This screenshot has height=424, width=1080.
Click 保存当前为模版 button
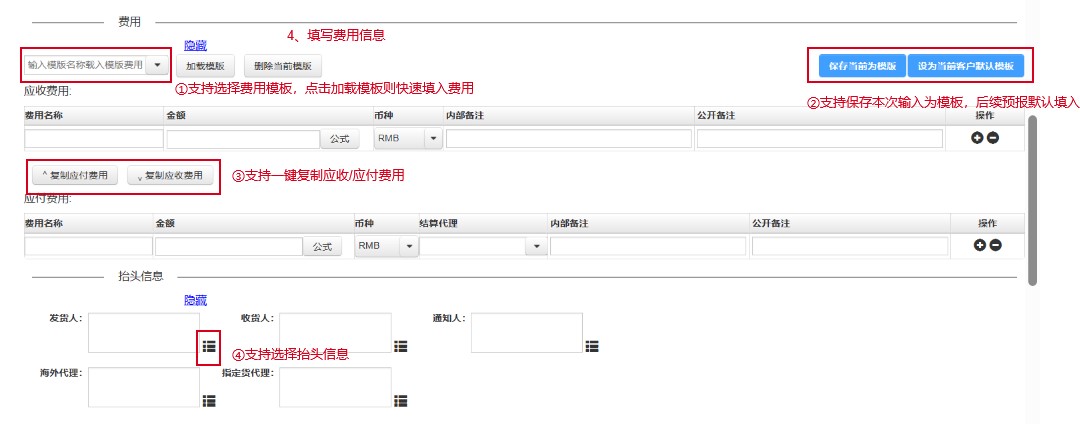pos(862,66)
